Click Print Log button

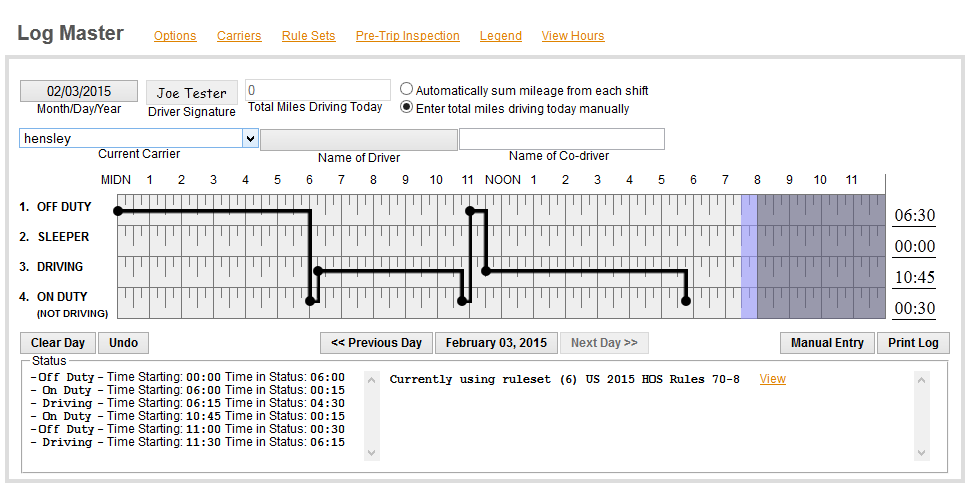click(x=913, y=343)
